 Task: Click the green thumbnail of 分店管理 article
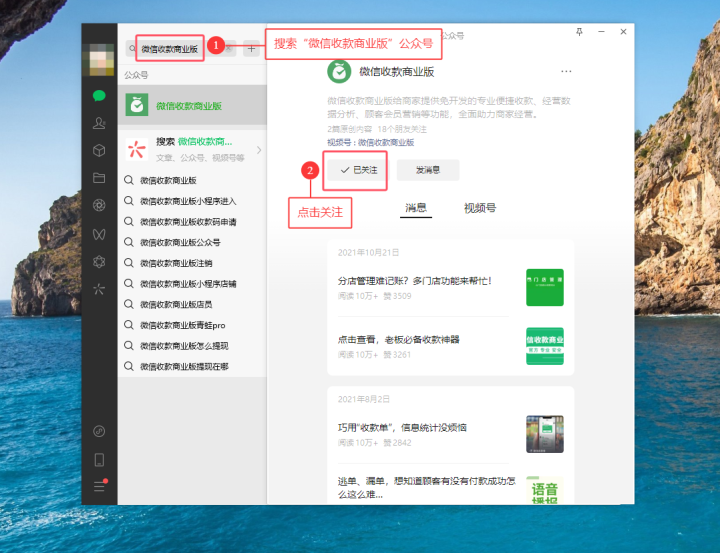click(x=545, y=287)
